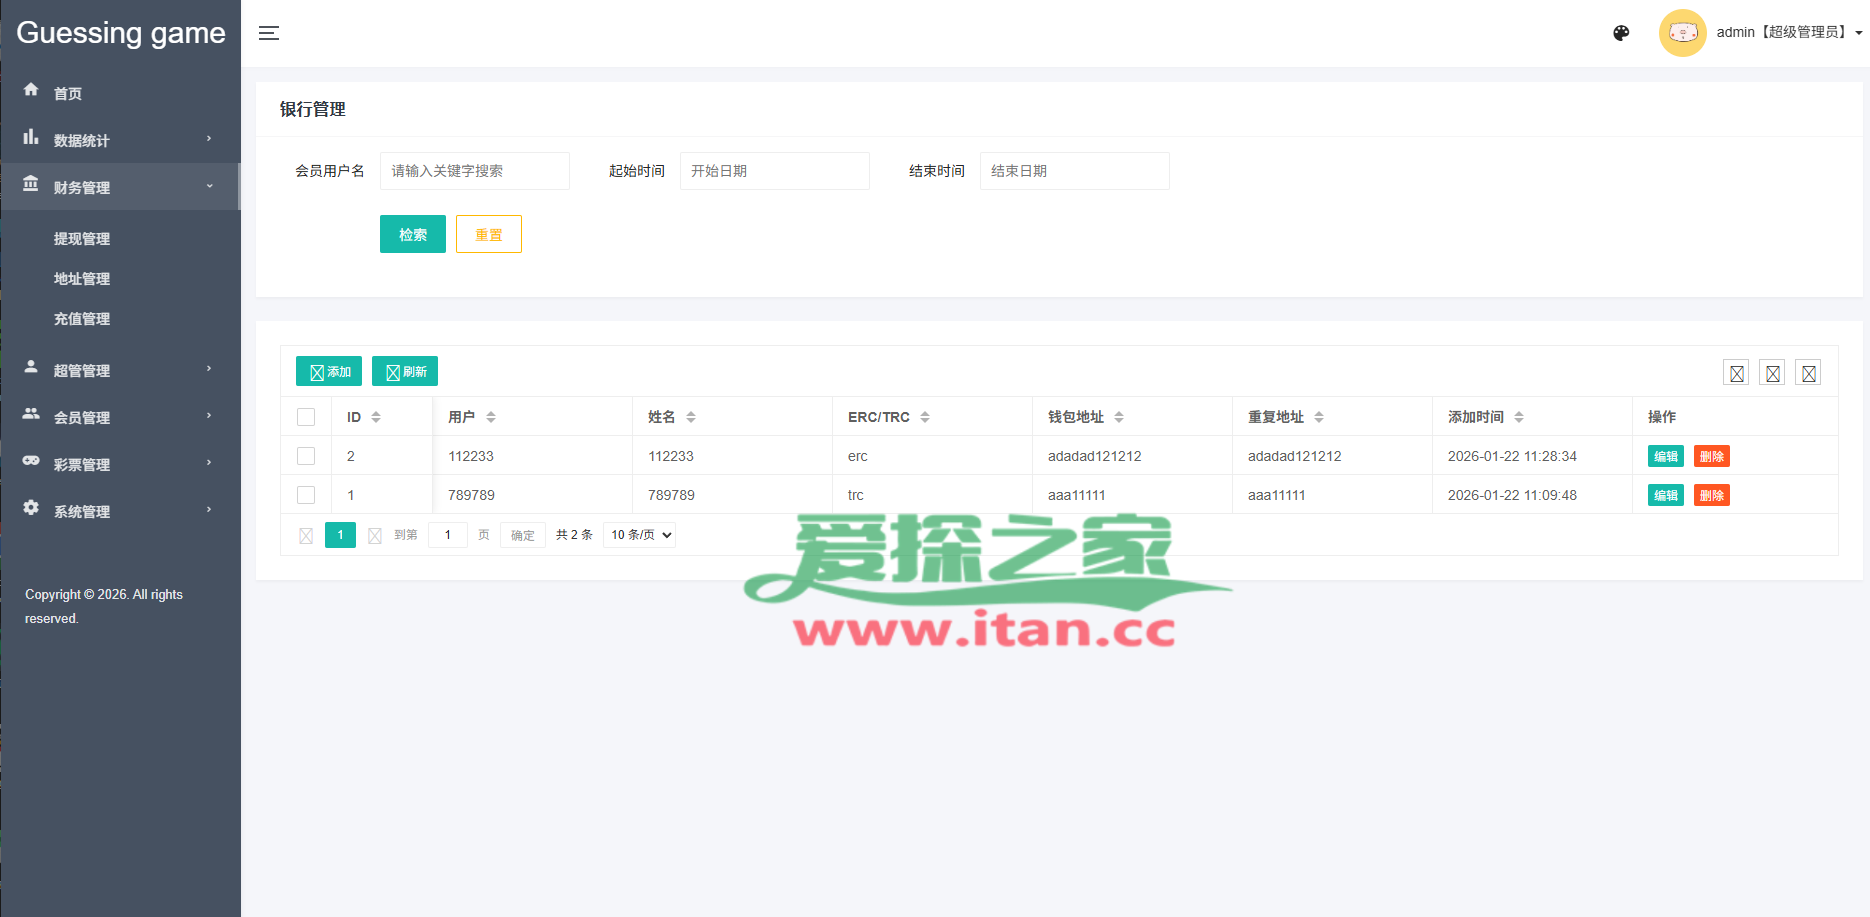
Task: Delete the row for user 112233
Action: click(x=1711, y=457)
